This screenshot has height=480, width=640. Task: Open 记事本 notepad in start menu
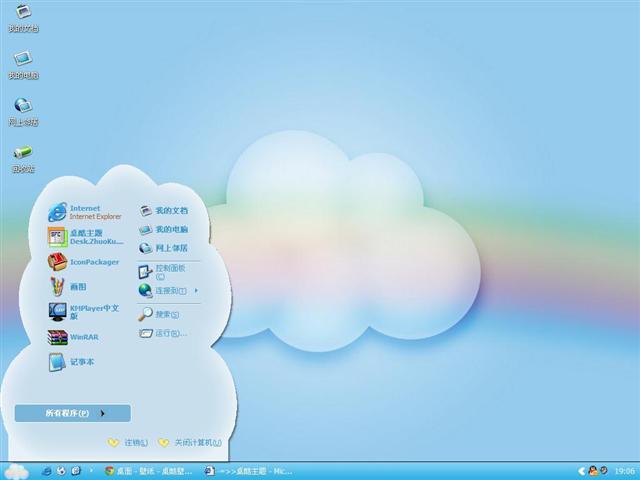tap(71, 362)
